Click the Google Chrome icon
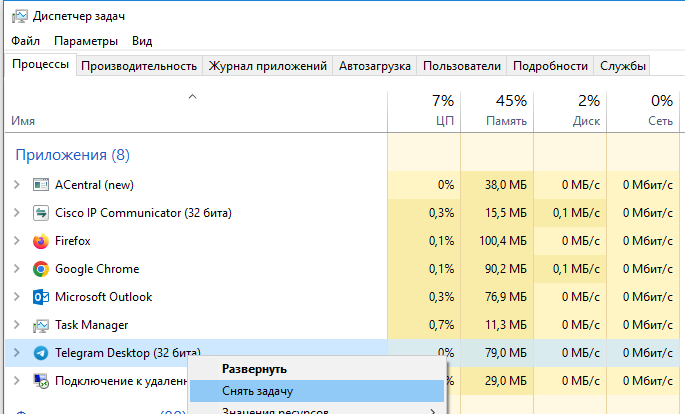The height and width of the screenshot is (414, 685). tap(41, 269)
